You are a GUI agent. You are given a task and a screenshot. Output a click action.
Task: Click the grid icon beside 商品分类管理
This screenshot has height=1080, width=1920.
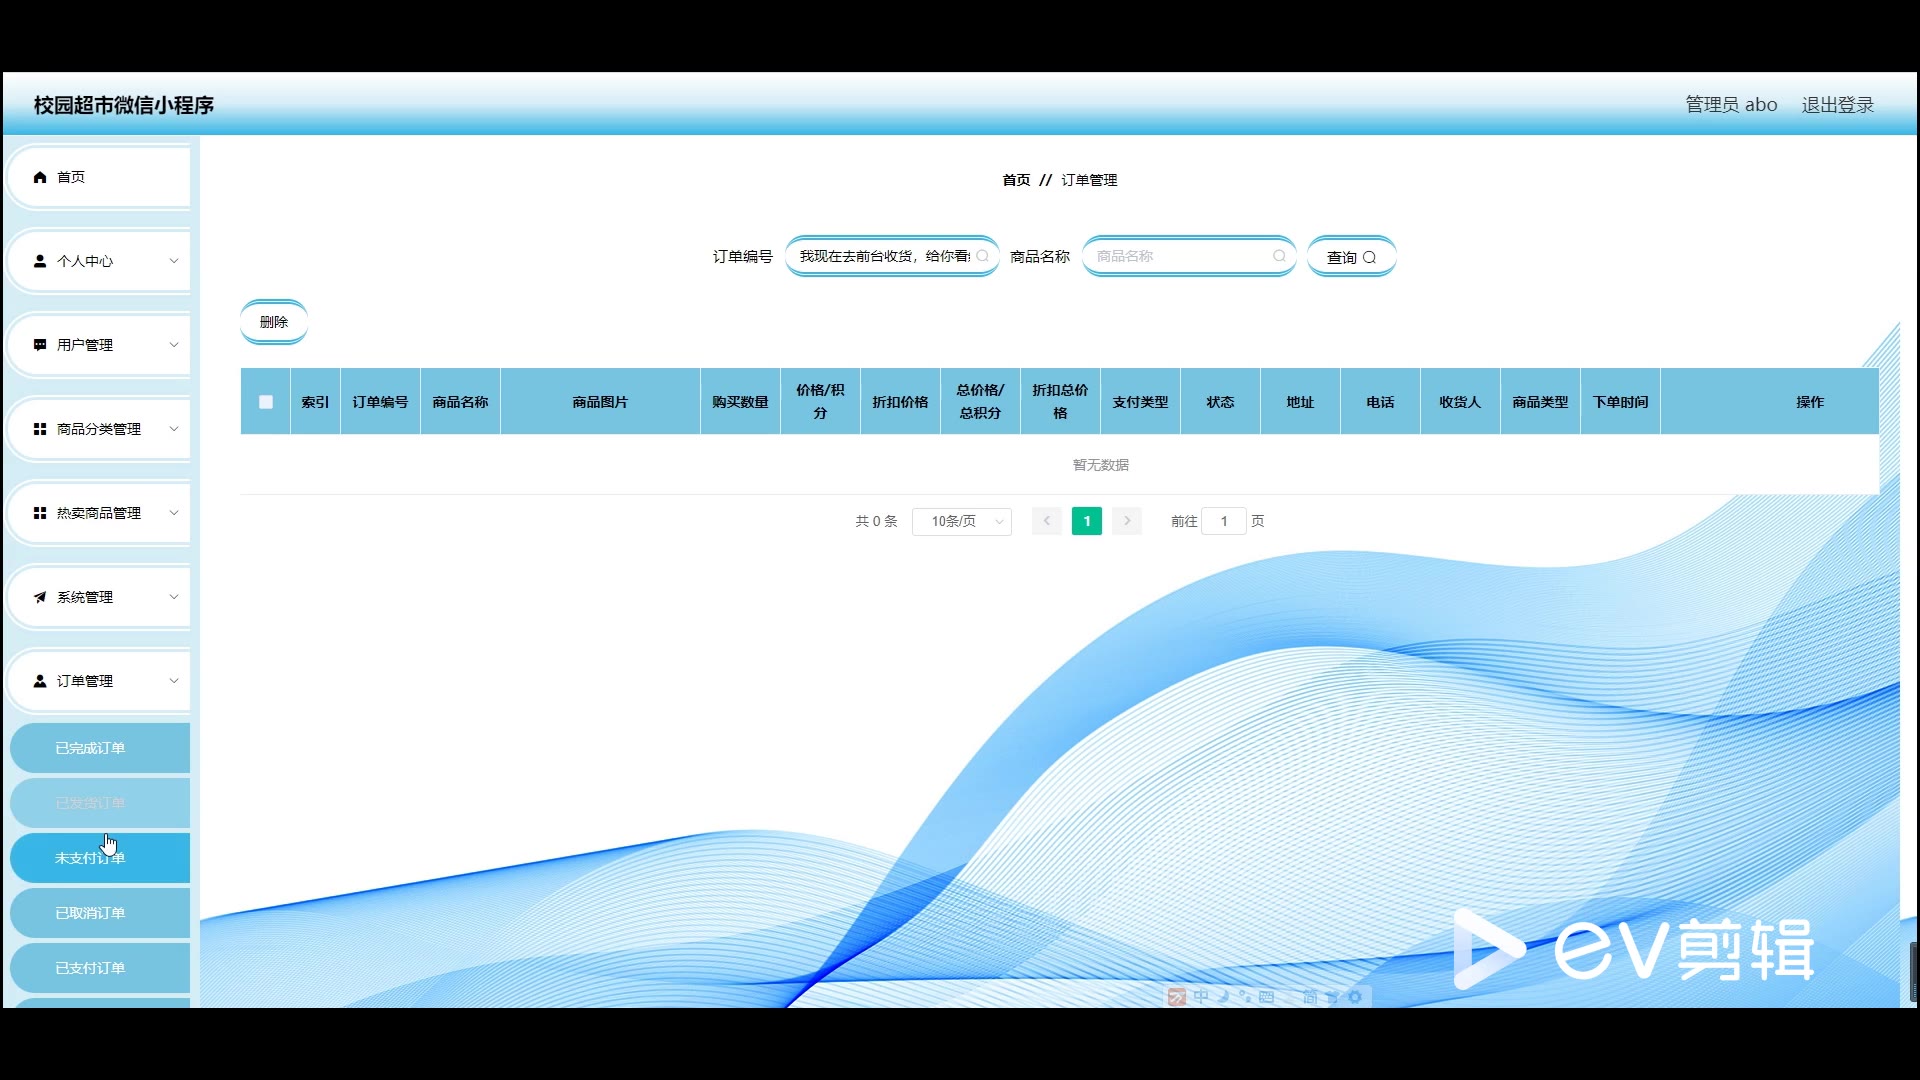(x=40, y=429)
